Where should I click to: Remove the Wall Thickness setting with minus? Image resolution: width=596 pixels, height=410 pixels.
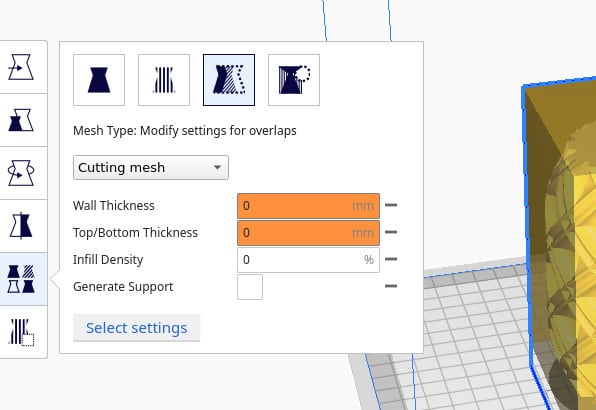pyautogui.click(x=391, y=205)
